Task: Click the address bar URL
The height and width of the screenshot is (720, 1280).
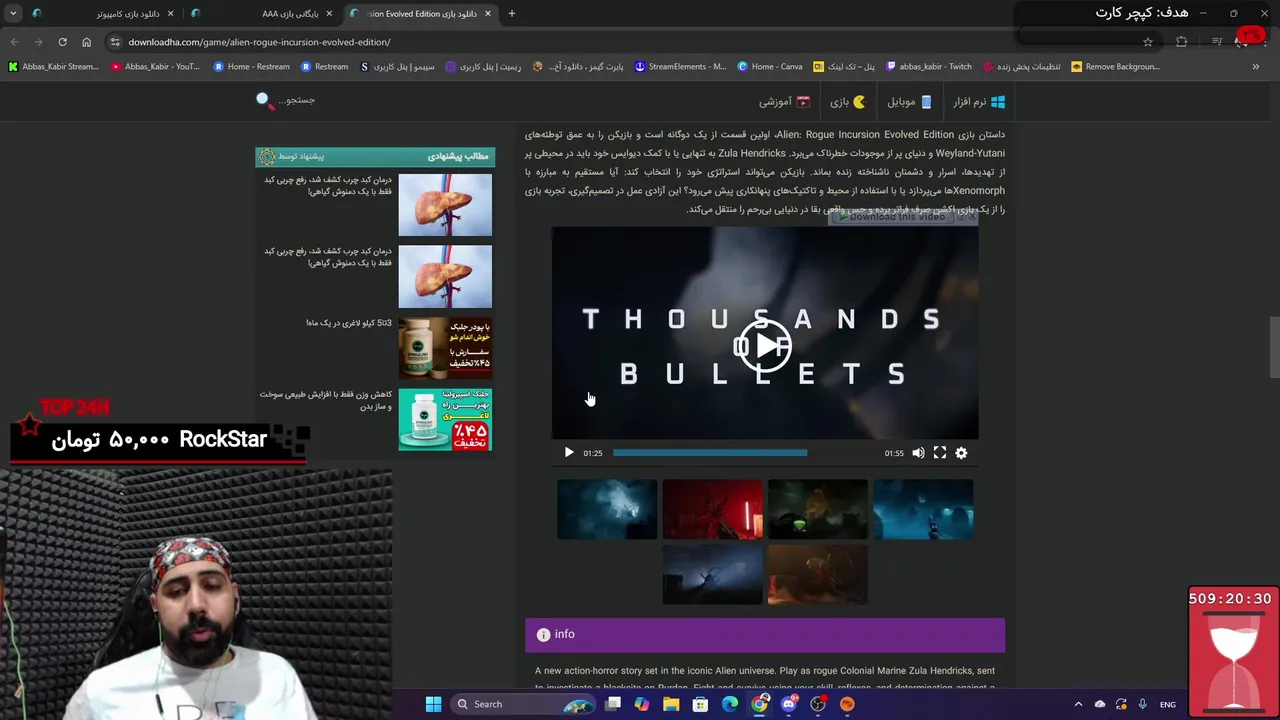Action: (x=259, y=42)
